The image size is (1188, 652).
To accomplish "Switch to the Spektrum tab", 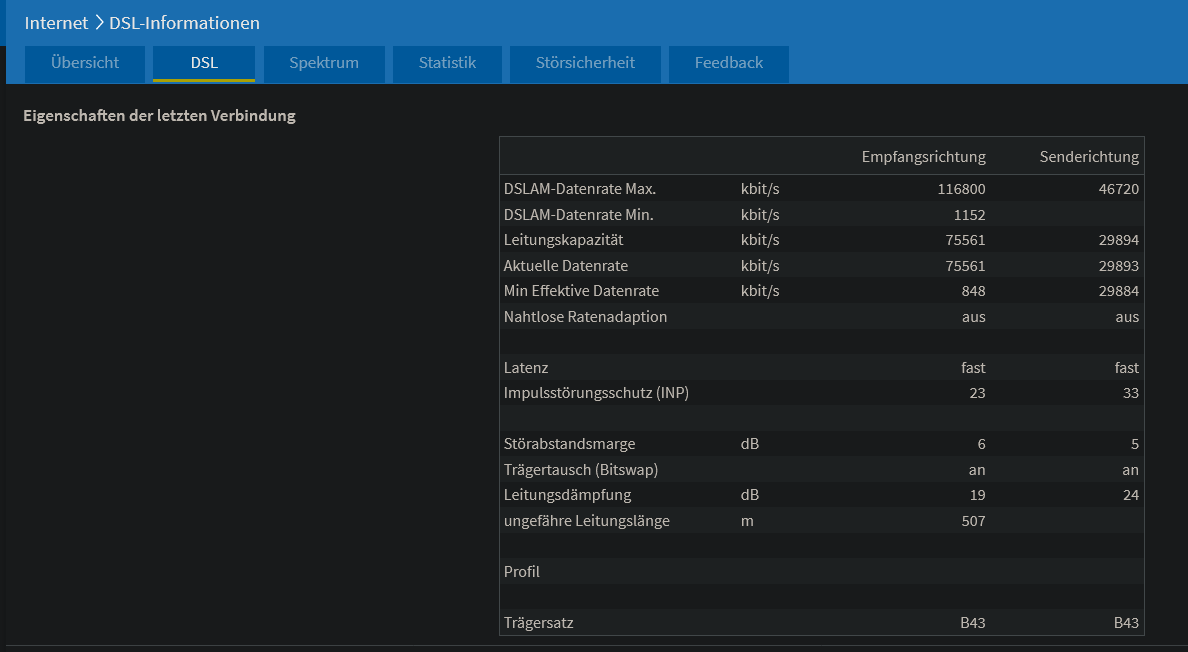I will click(324, 63).
